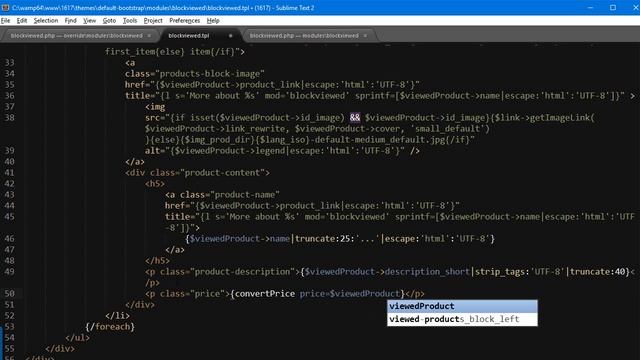Open the View menu
The height and width of the screenshot is (360, 640).
89,20
